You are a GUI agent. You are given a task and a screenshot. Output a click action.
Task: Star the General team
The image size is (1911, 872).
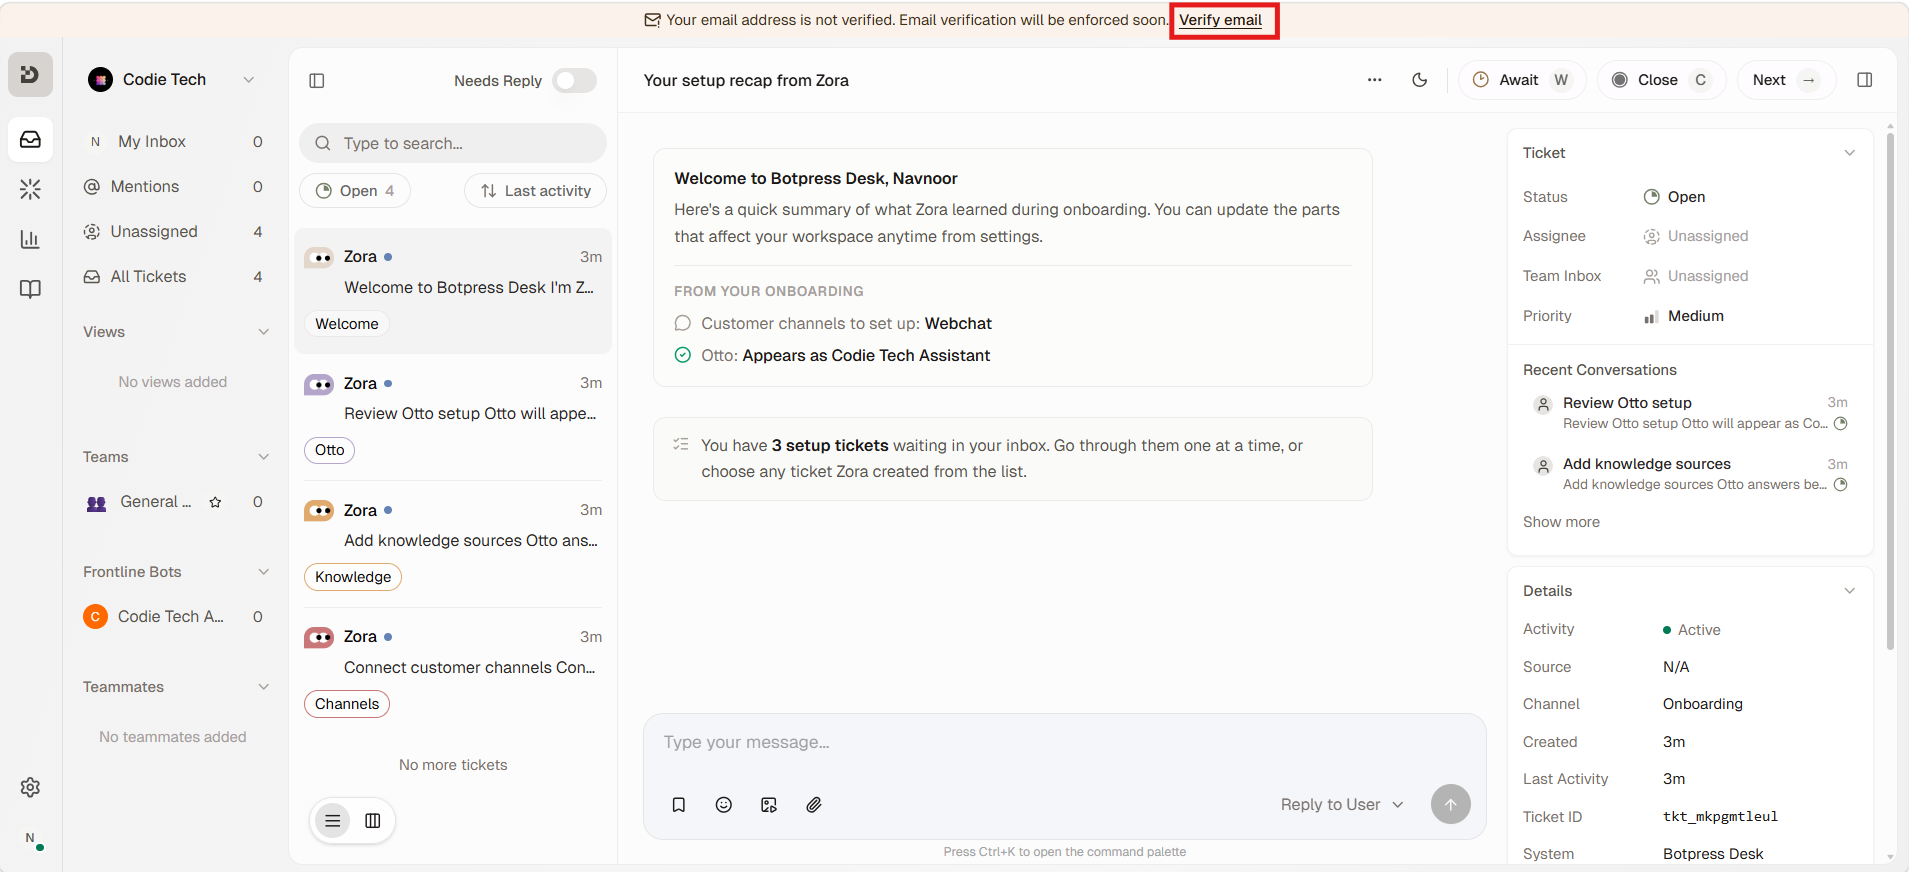point(215,502)
